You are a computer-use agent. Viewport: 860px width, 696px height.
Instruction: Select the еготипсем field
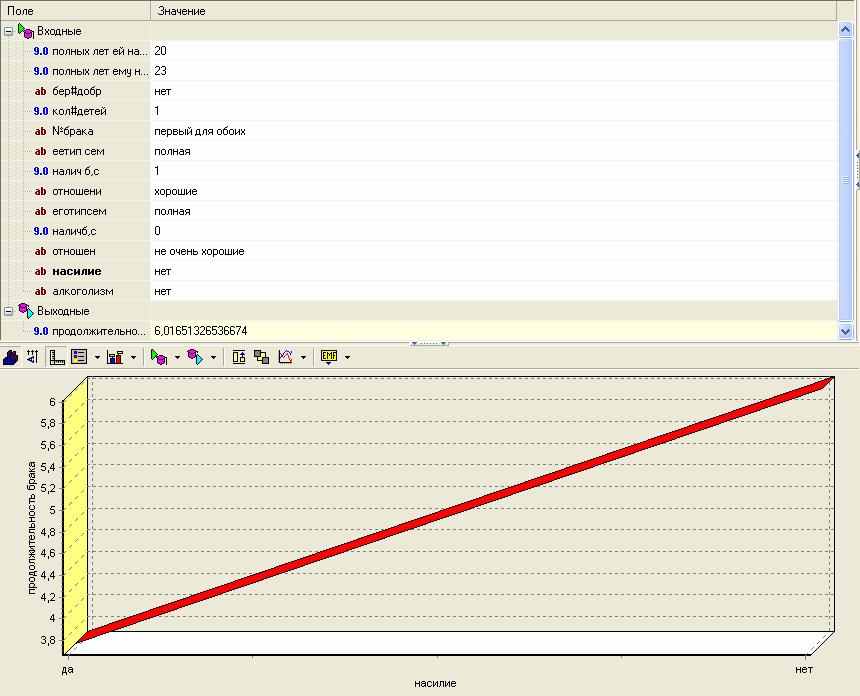pos(79,211)
